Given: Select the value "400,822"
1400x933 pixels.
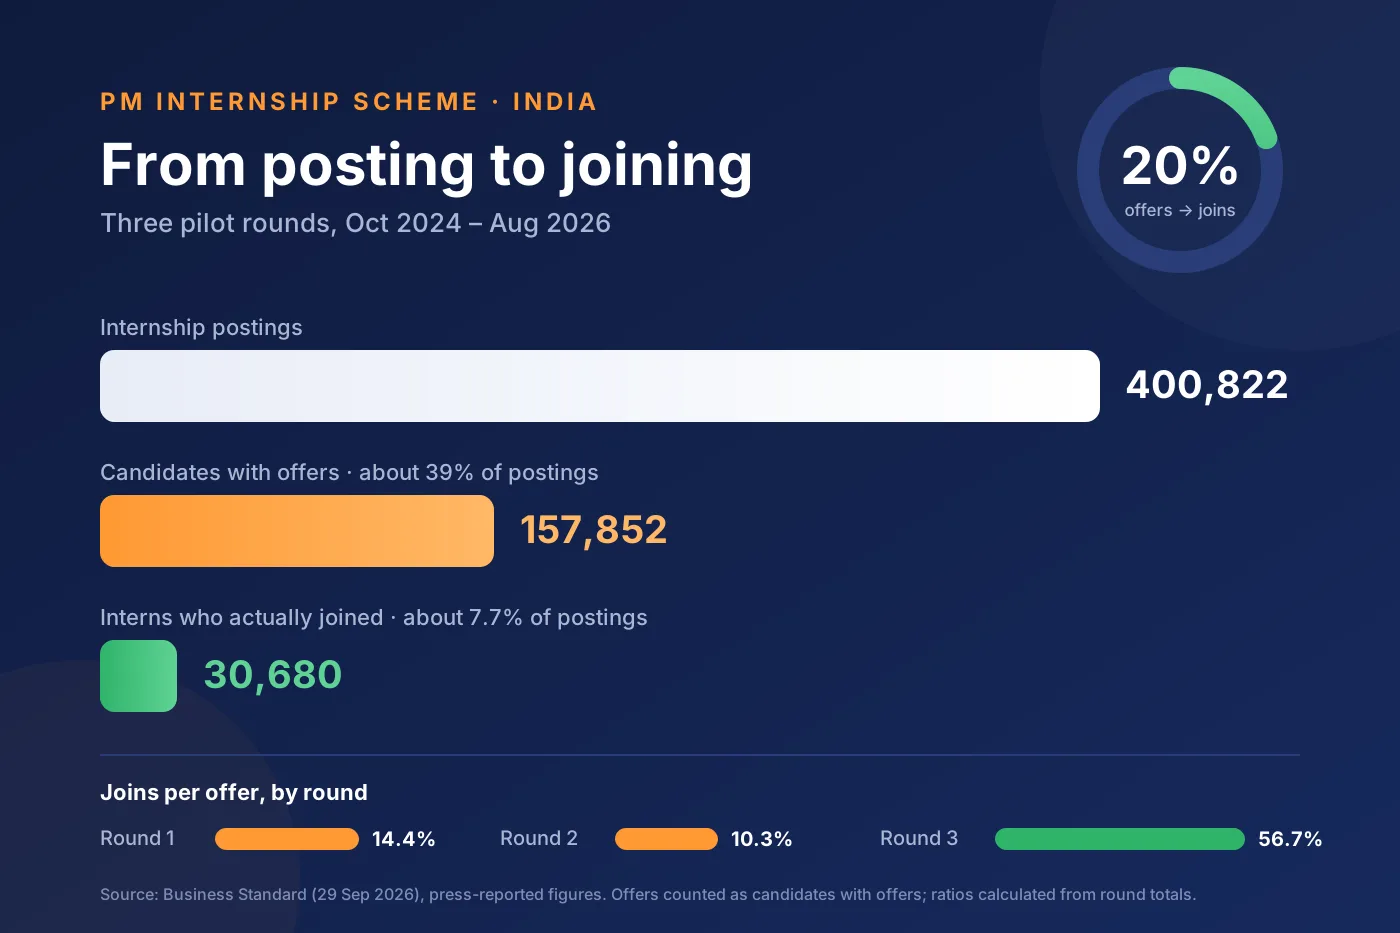Looking at the screenshot, I should point(1207,385).
